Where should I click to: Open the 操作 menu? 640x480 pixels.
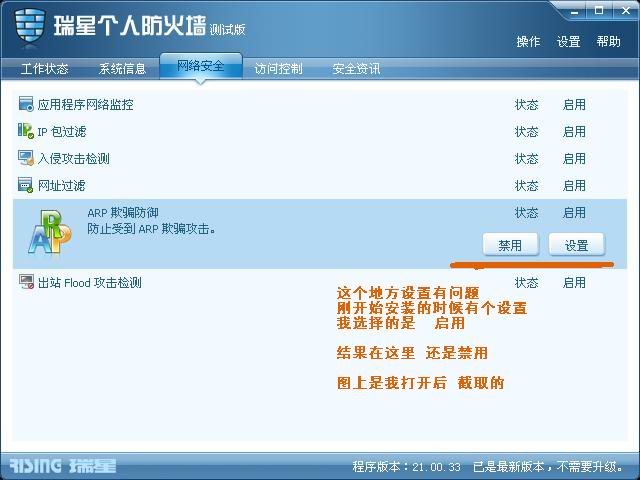tap(528, 42)
